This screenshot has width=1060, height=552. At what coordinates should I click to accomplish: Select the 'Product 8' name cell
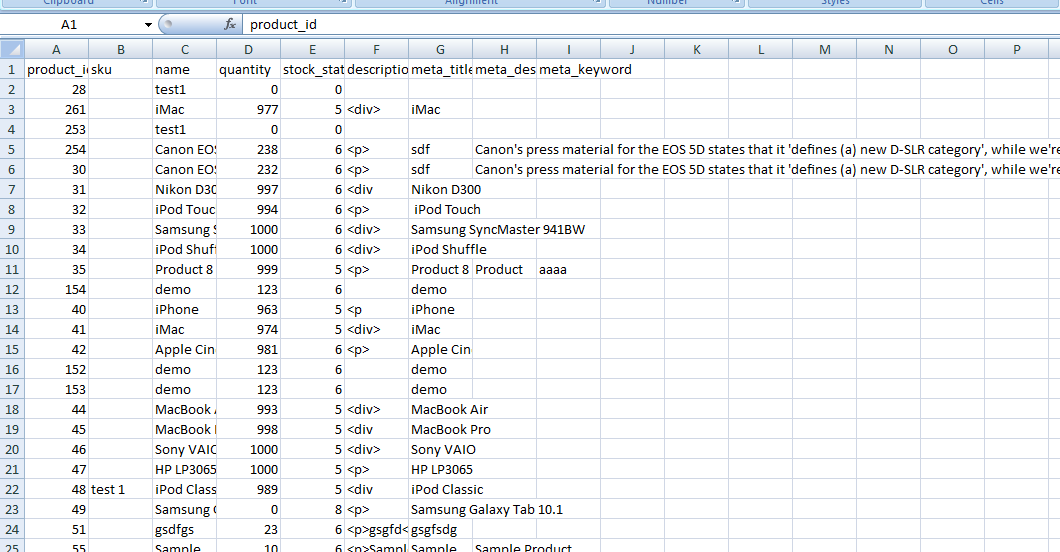click(x=185, y=270)
